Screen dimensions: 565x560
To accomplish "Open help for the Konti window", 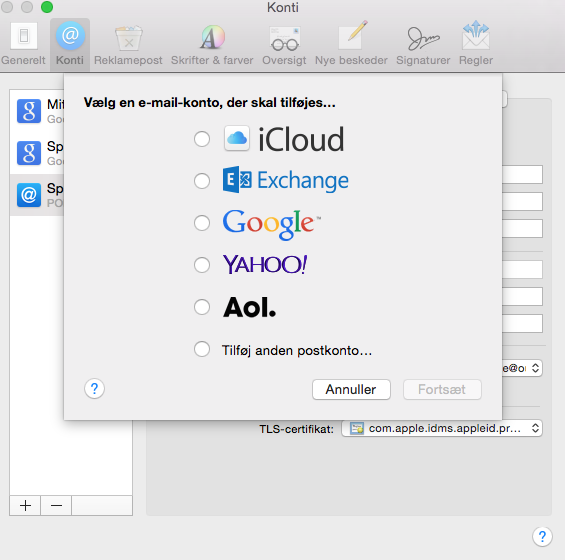I will click(542, 537).
